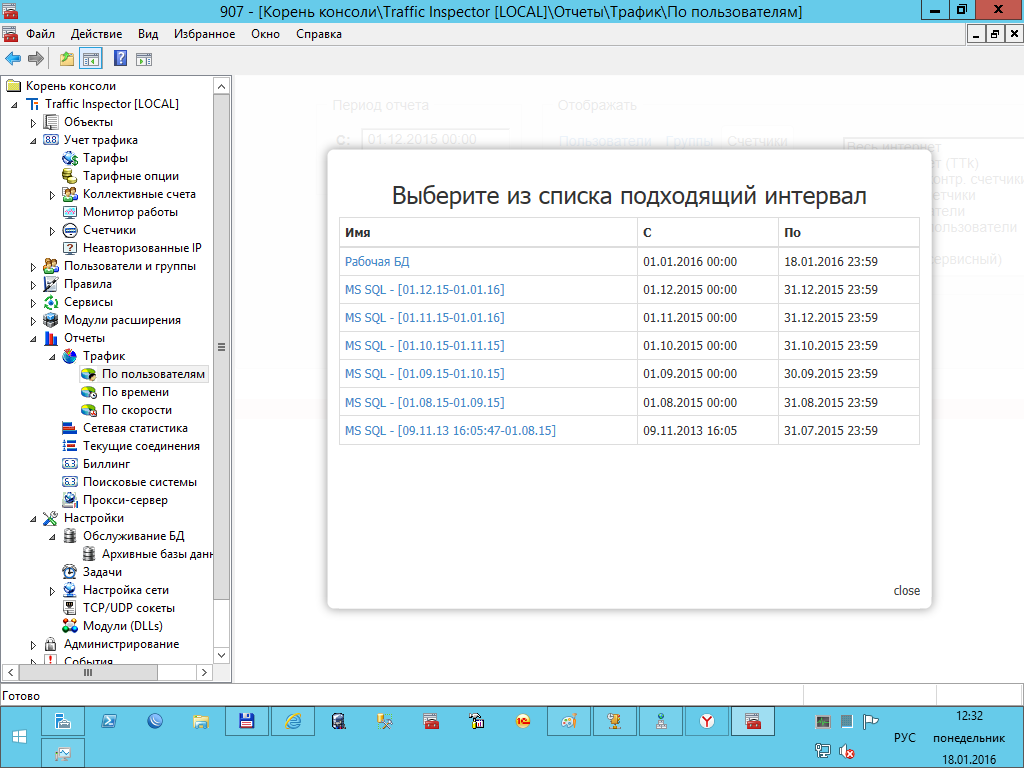Click the Прокси-сервер icon
The image size is (1024, 768).
point(70,500)
